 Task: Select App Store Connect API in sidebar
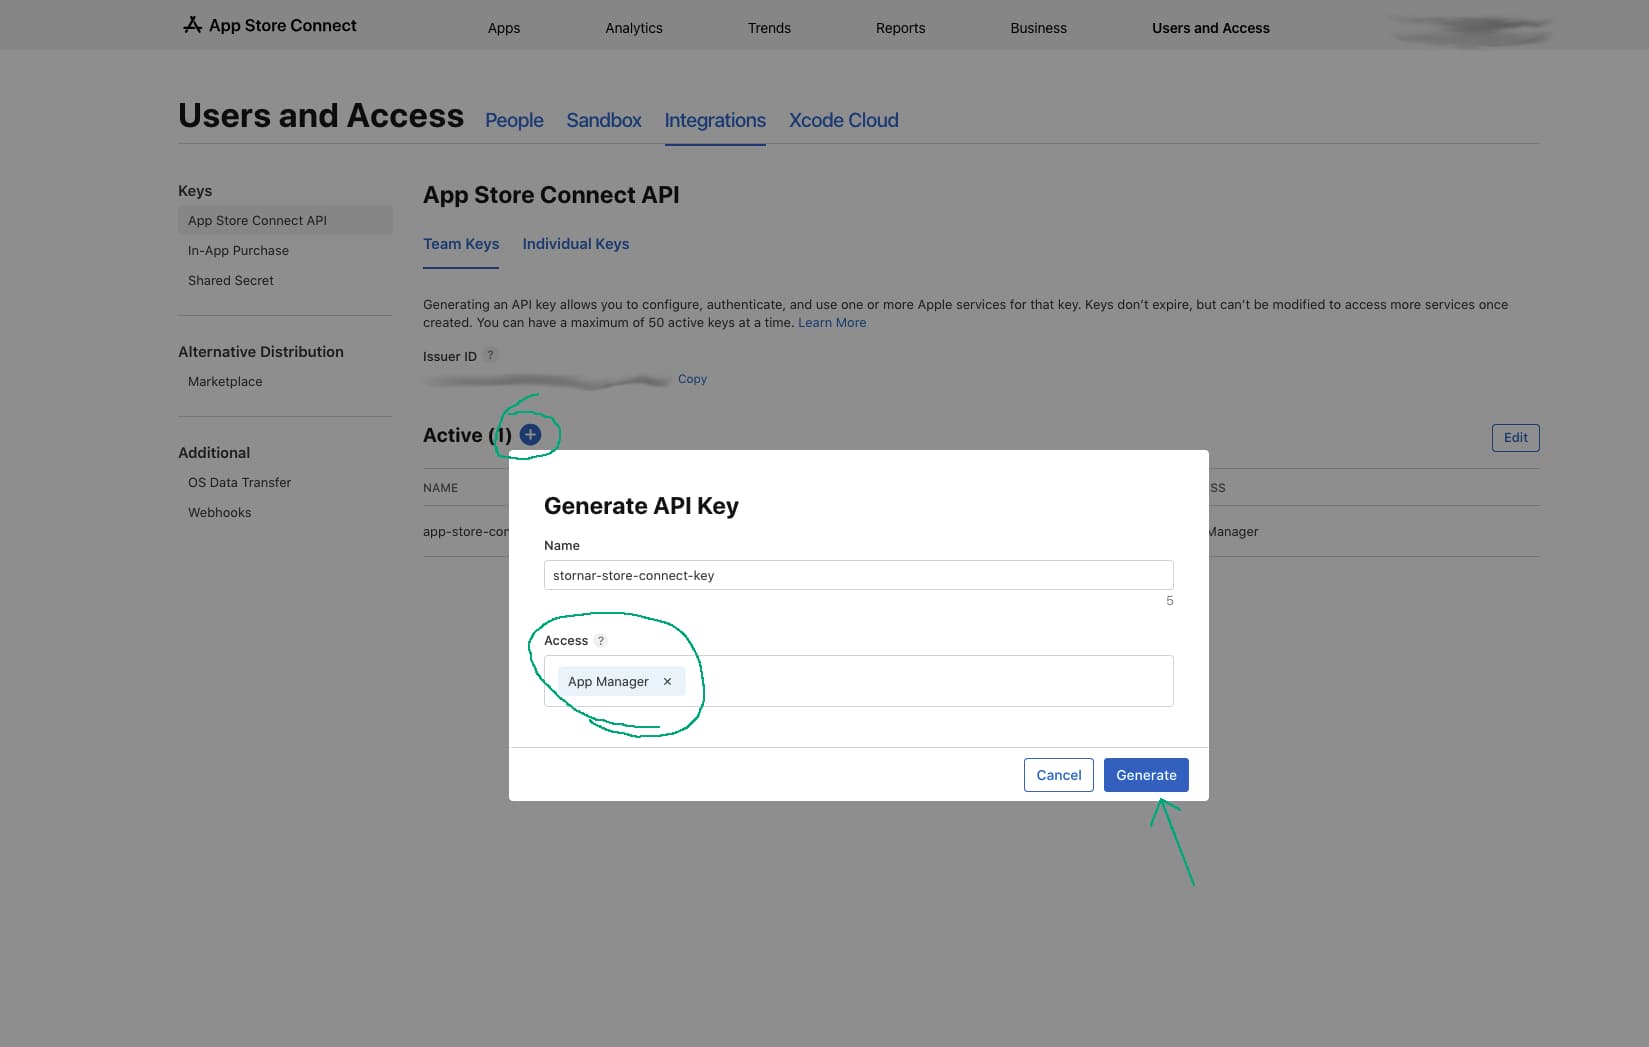pos(285,220)
